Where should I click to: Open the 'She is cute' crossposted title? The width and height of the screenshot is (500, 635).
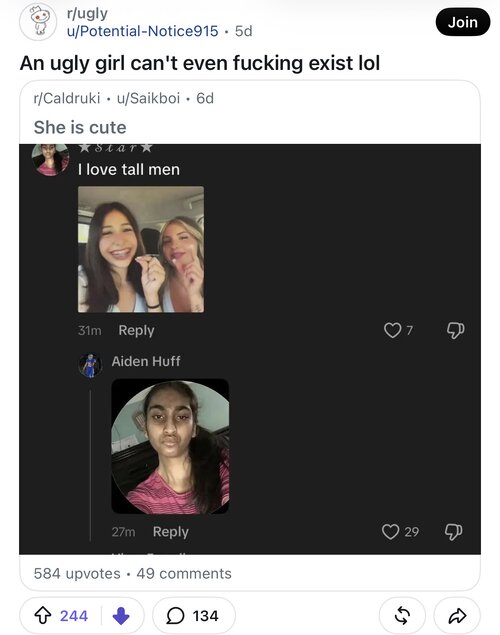[x=80, y=127]
